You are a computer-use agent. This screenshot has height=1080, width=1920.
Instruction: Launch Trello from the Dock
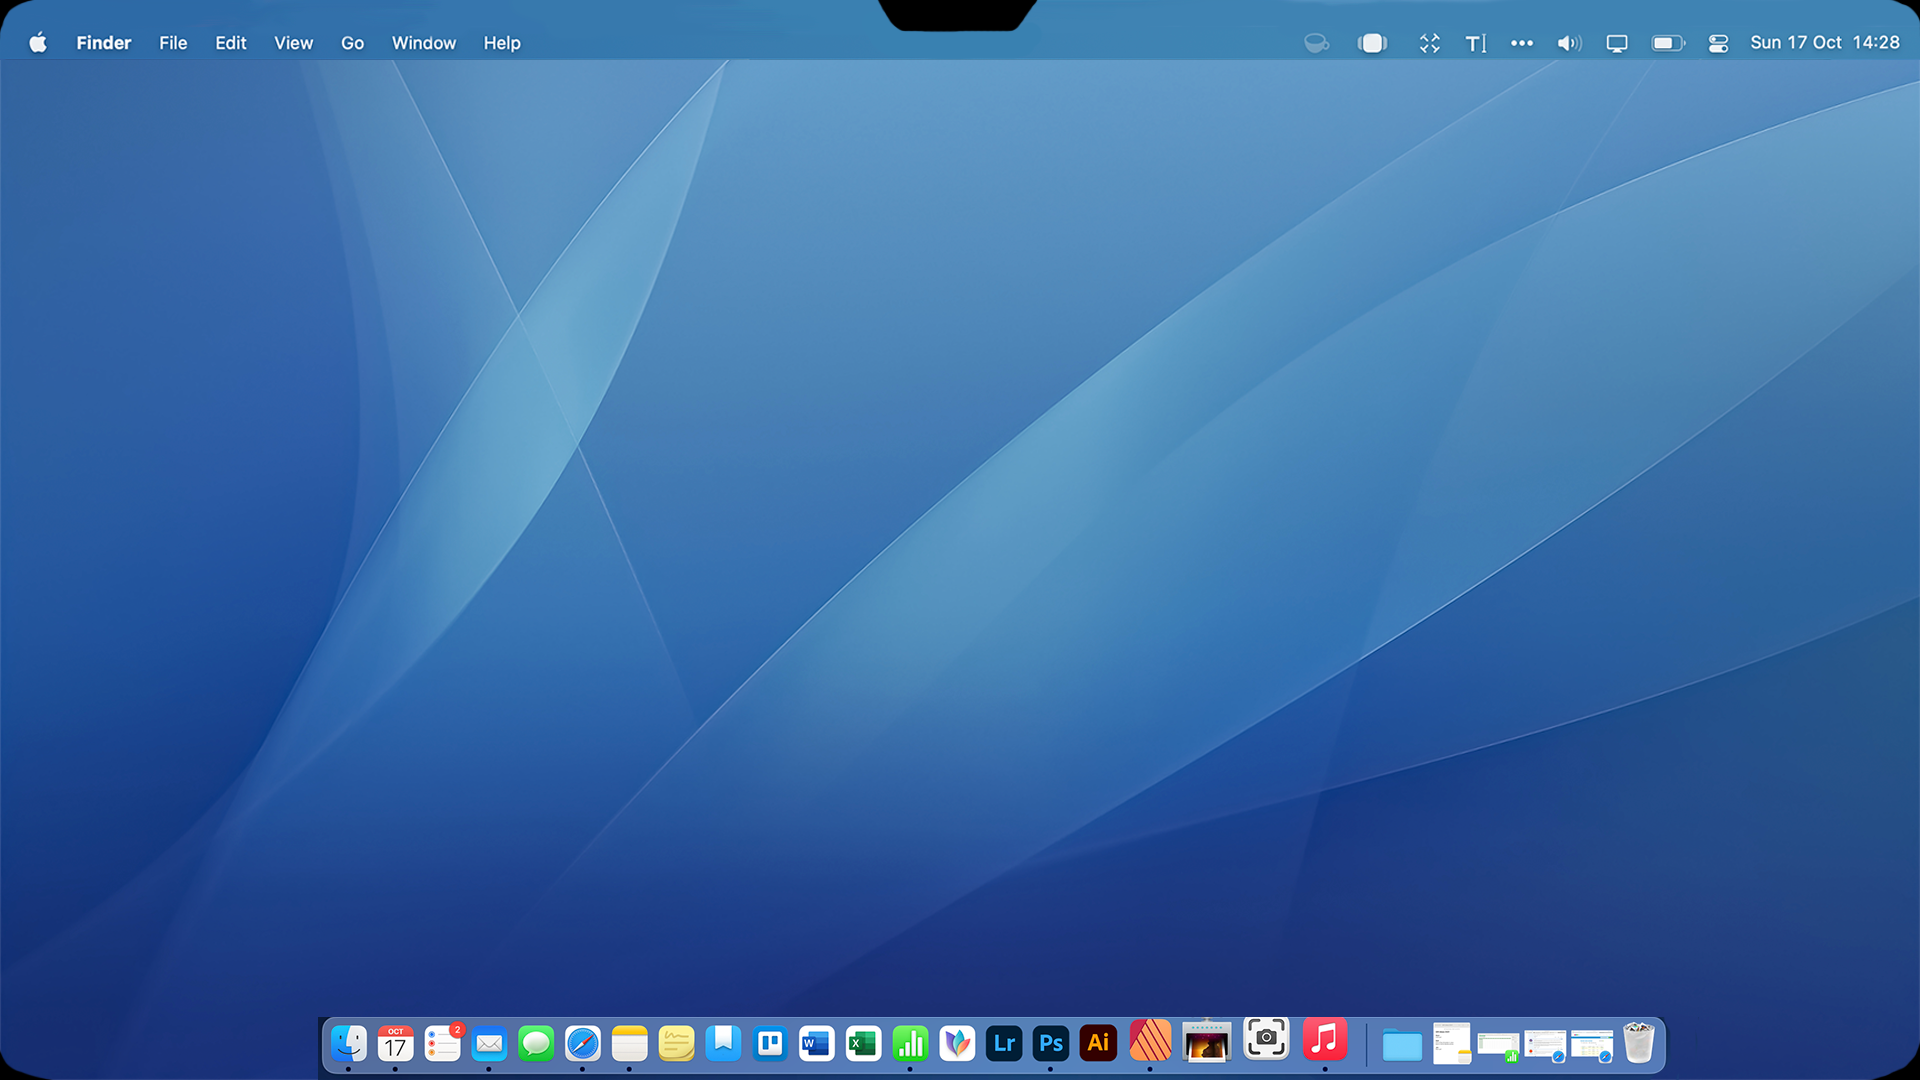tap(770, 1043)
